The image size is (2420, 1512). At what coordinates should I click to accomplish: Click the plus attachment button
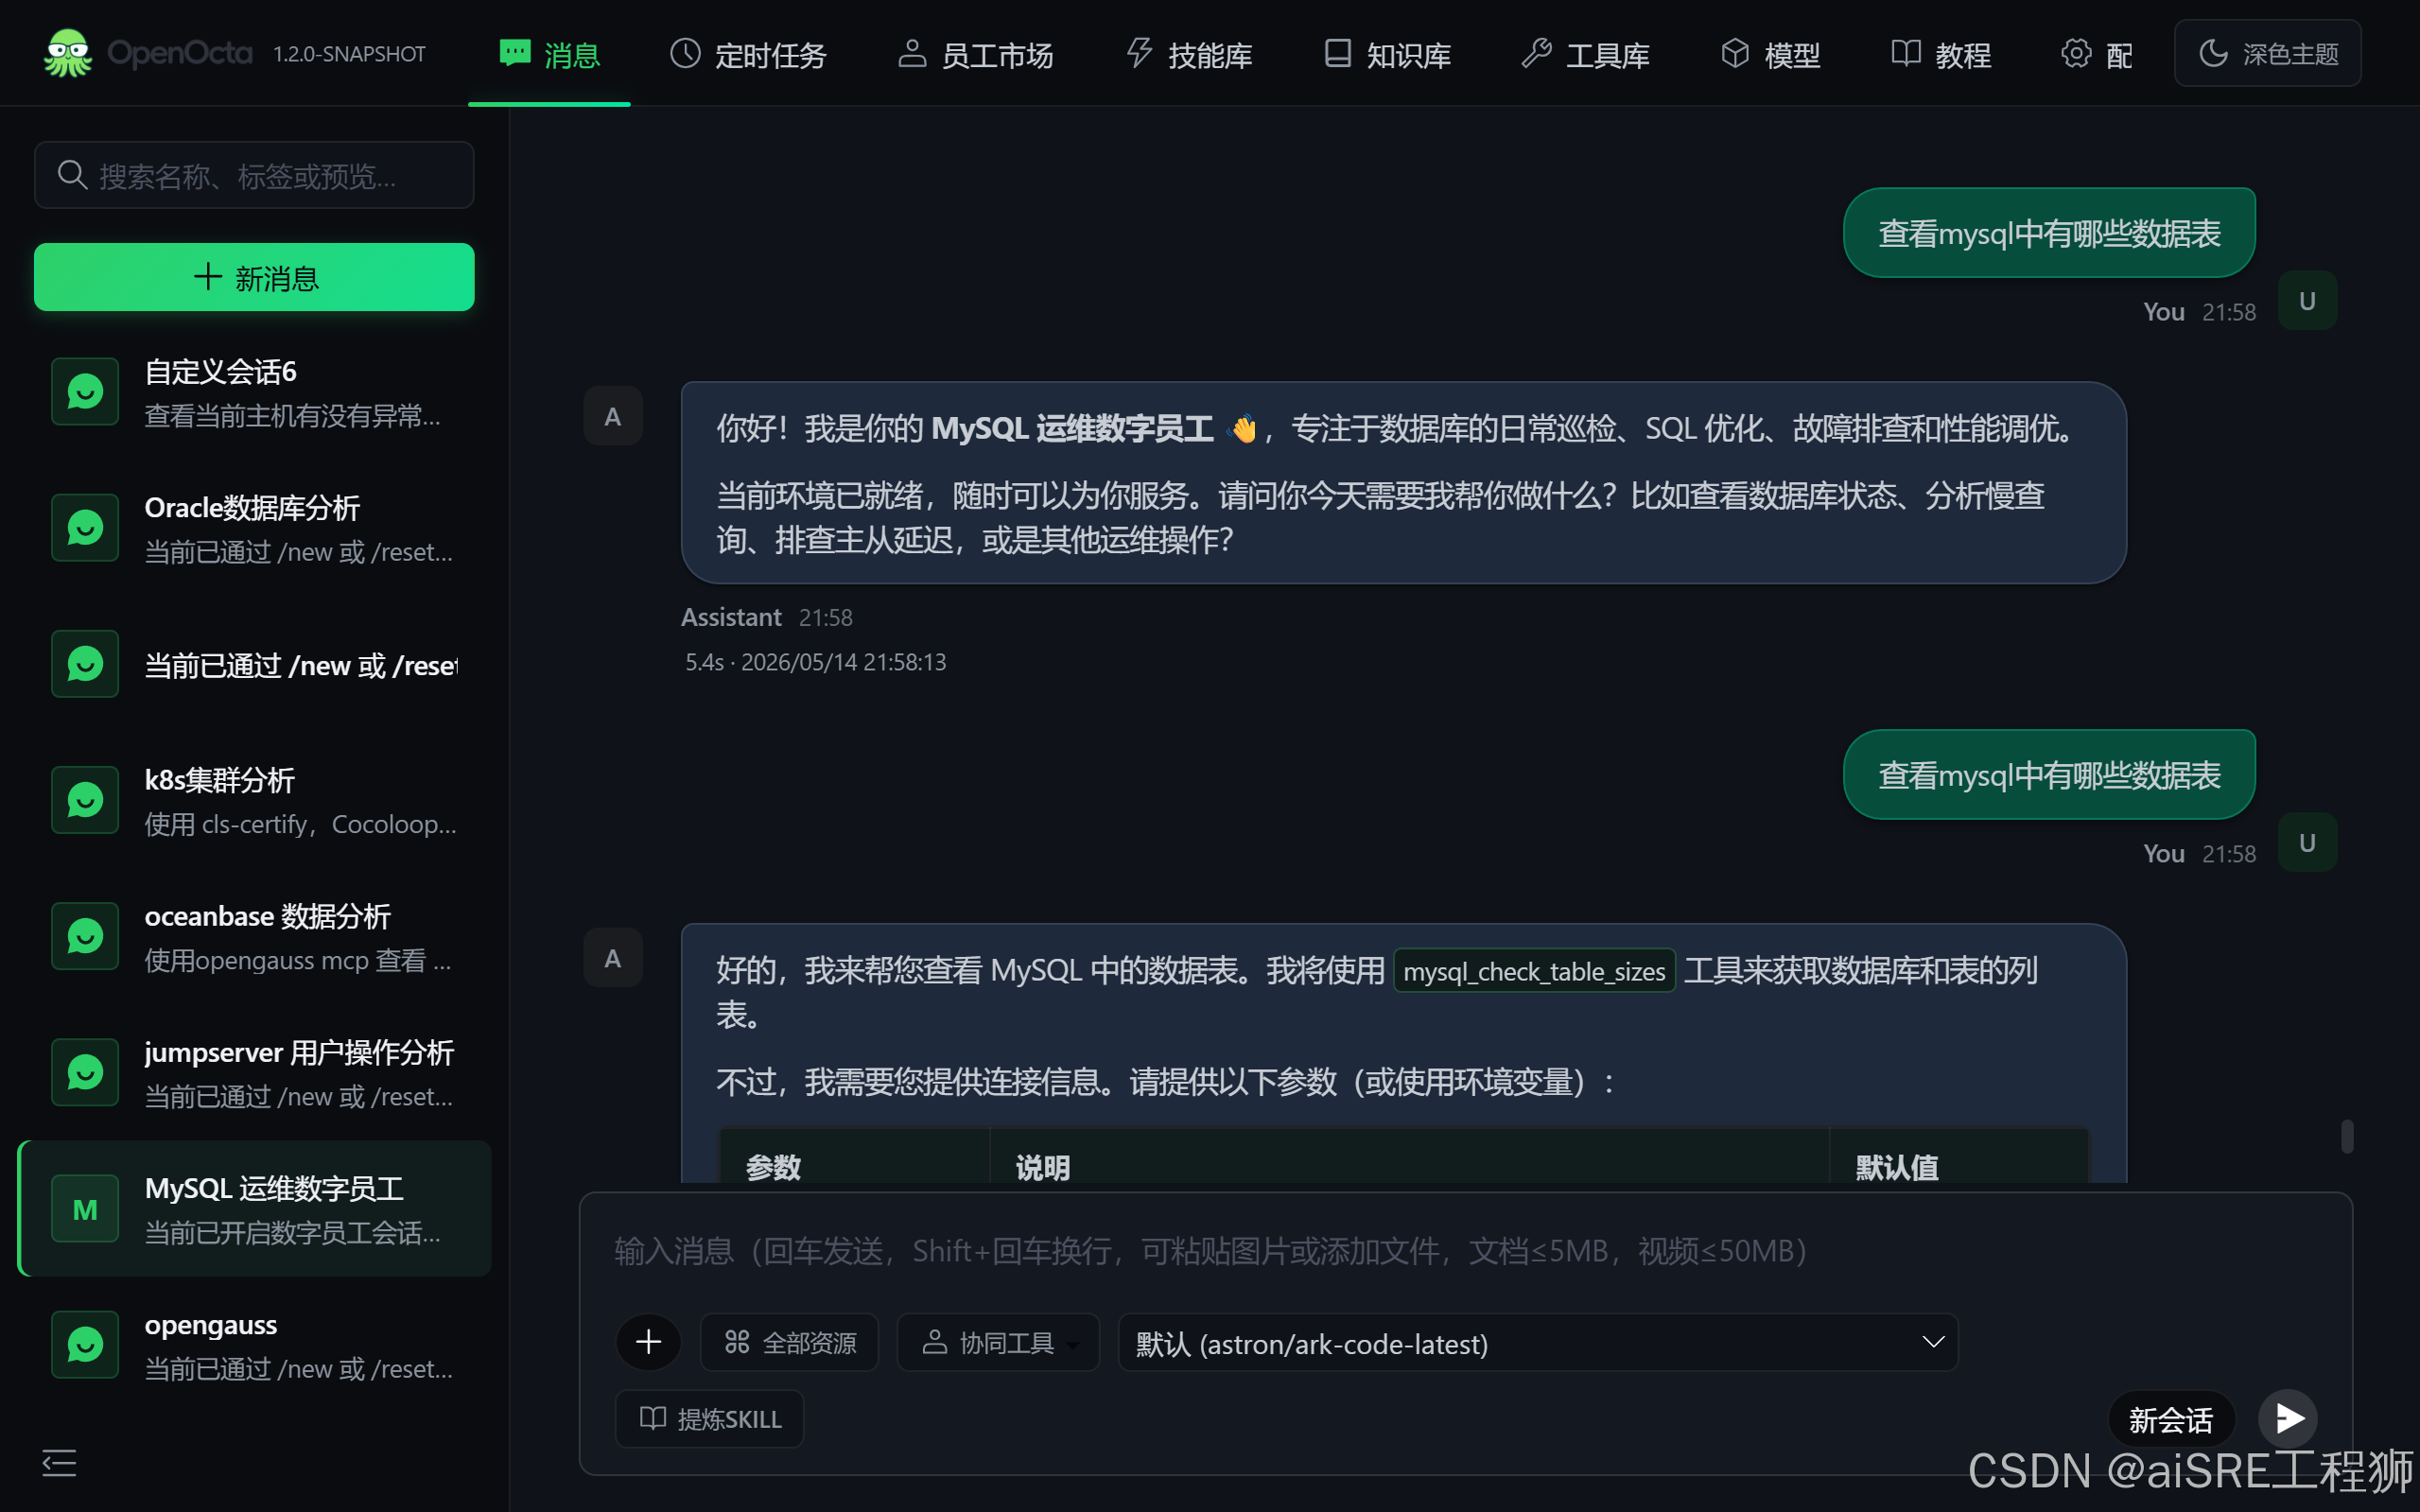pyautogui.click(x=648, y=1342)
